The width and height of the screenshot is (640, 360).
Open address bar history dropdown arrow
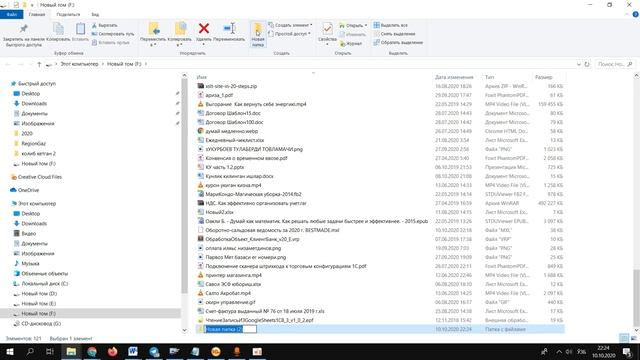[578, 64]
